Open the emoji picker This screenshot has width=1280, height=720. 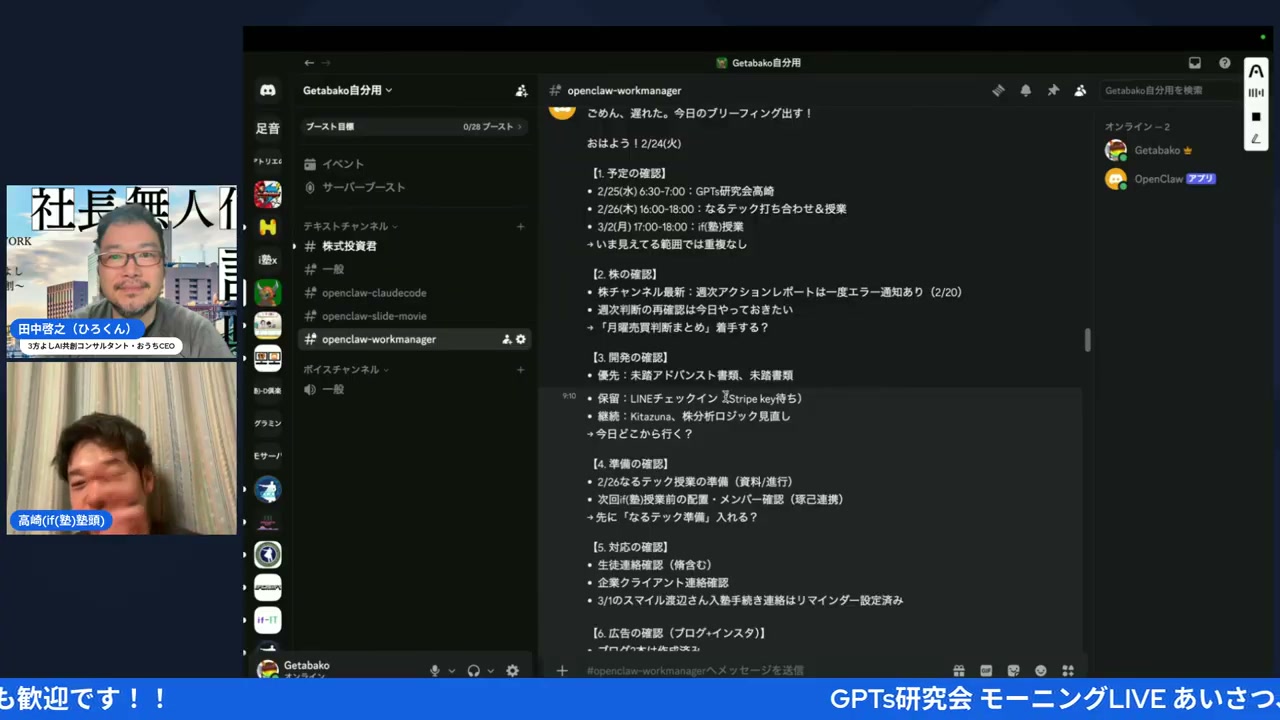coord(1040,670)
